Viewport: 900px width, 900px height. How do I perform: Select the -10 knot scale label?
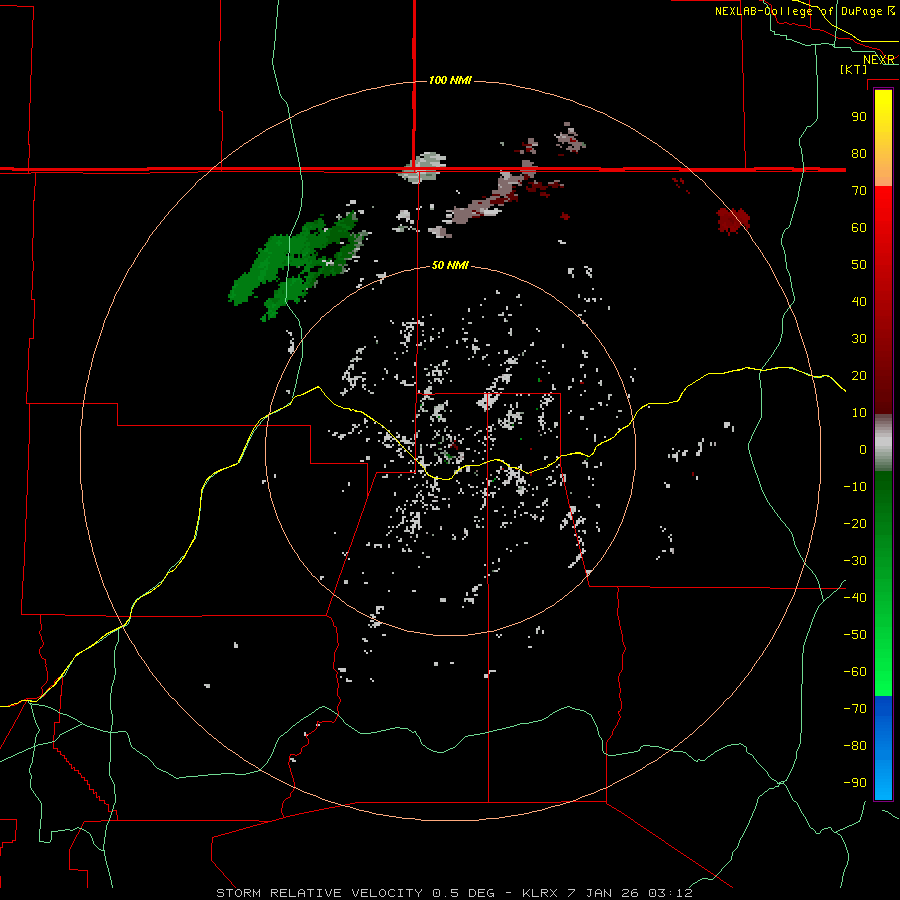point(855,487)
